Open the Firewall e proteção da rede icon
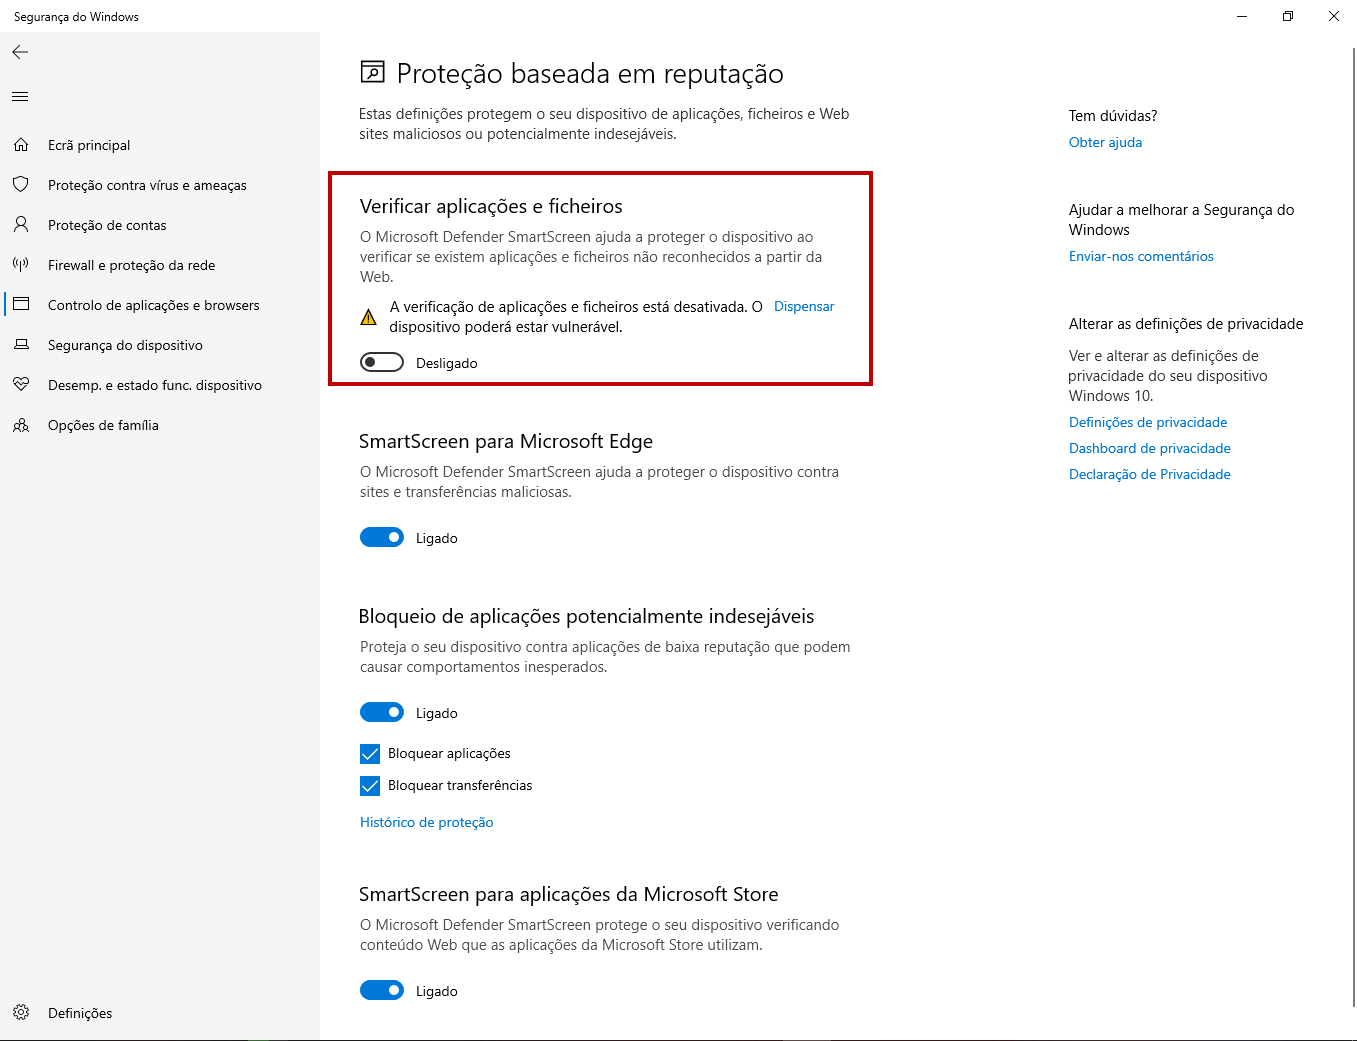The height and width of the screenshot is (1041, 1357). point(21,265)
